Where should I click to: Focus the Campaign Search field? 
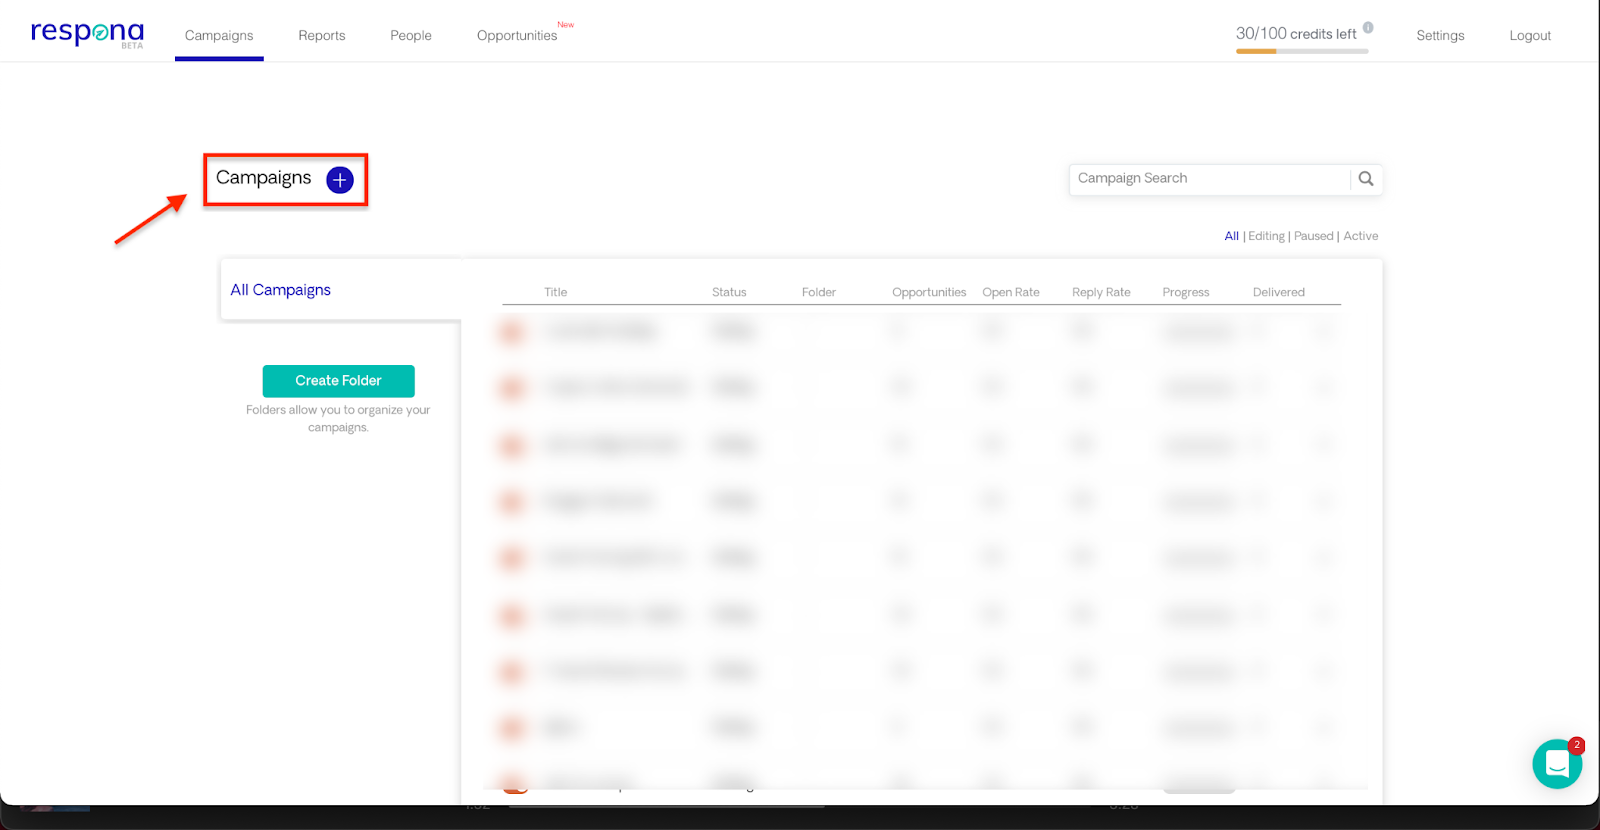point(1210,179)
